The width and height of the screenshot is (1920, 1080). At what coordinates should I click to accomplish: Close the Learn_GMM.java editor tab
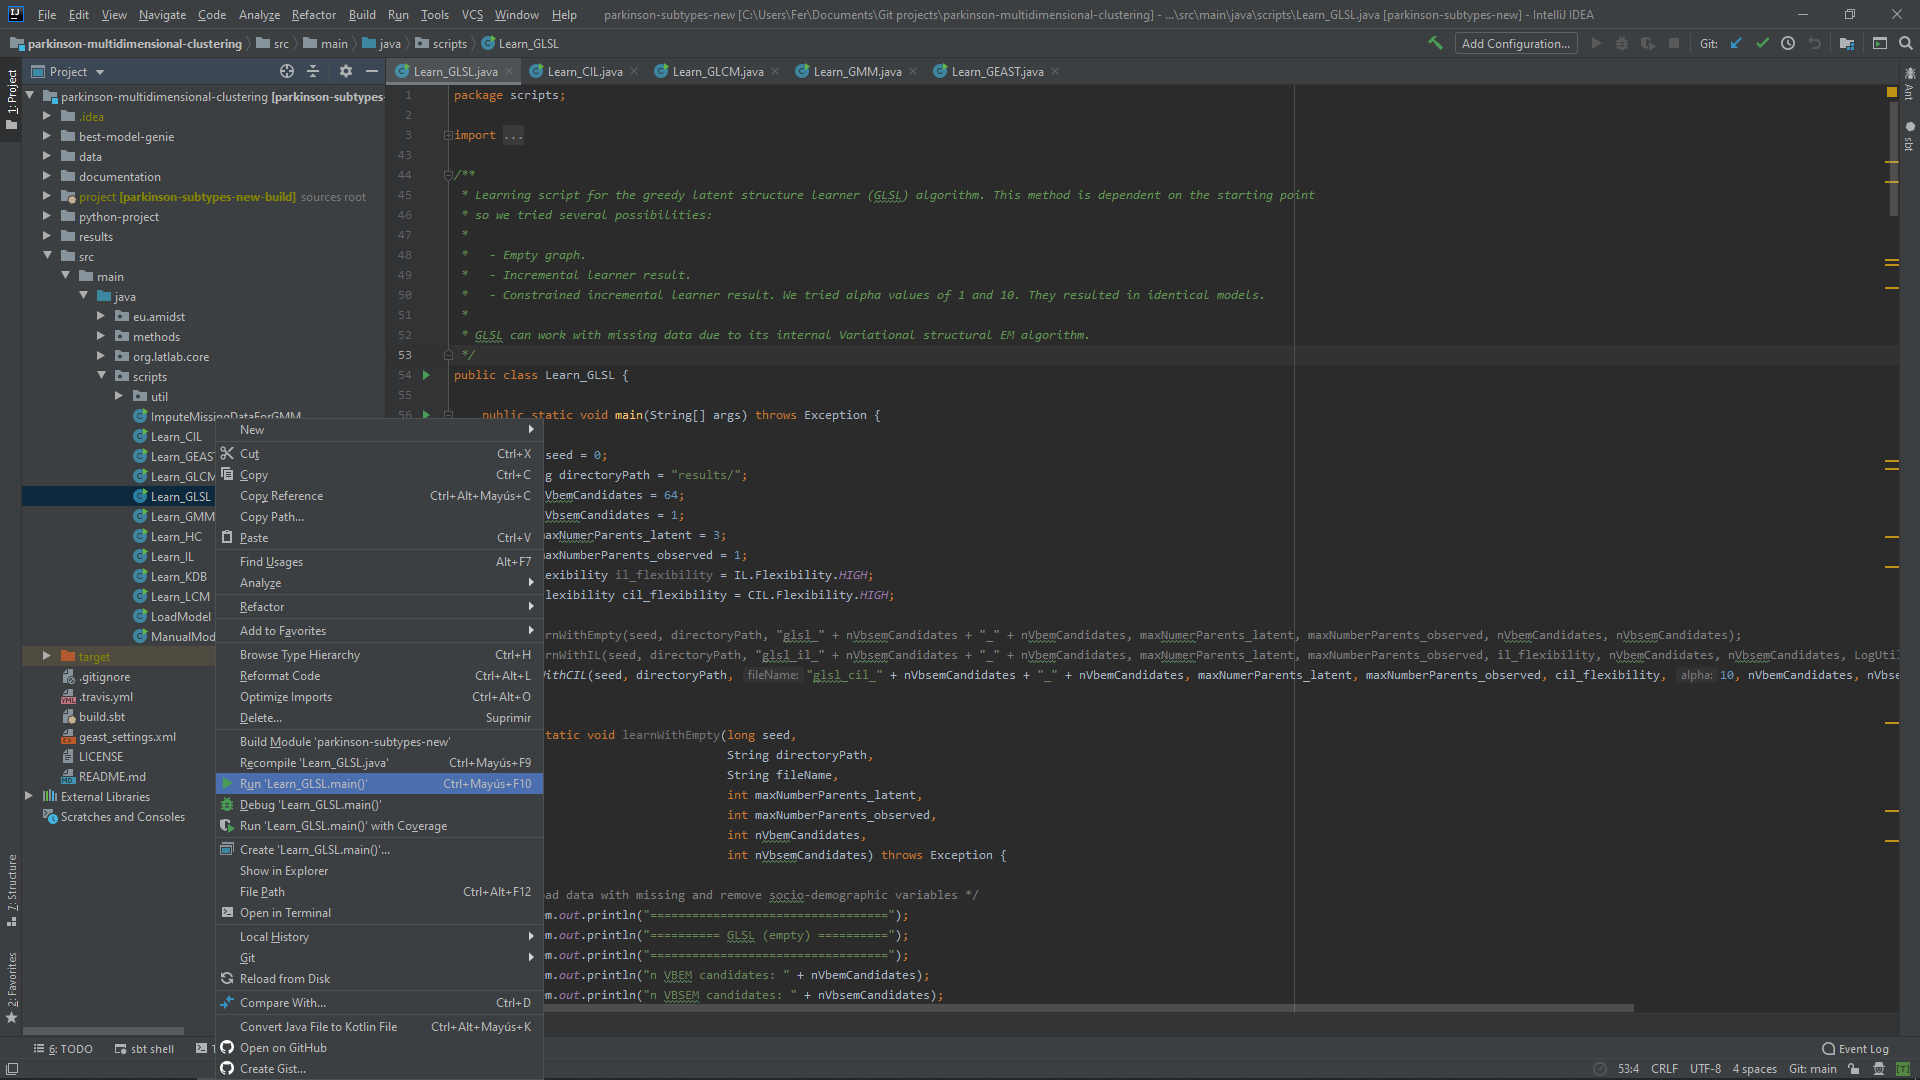[x=913, y=71]
